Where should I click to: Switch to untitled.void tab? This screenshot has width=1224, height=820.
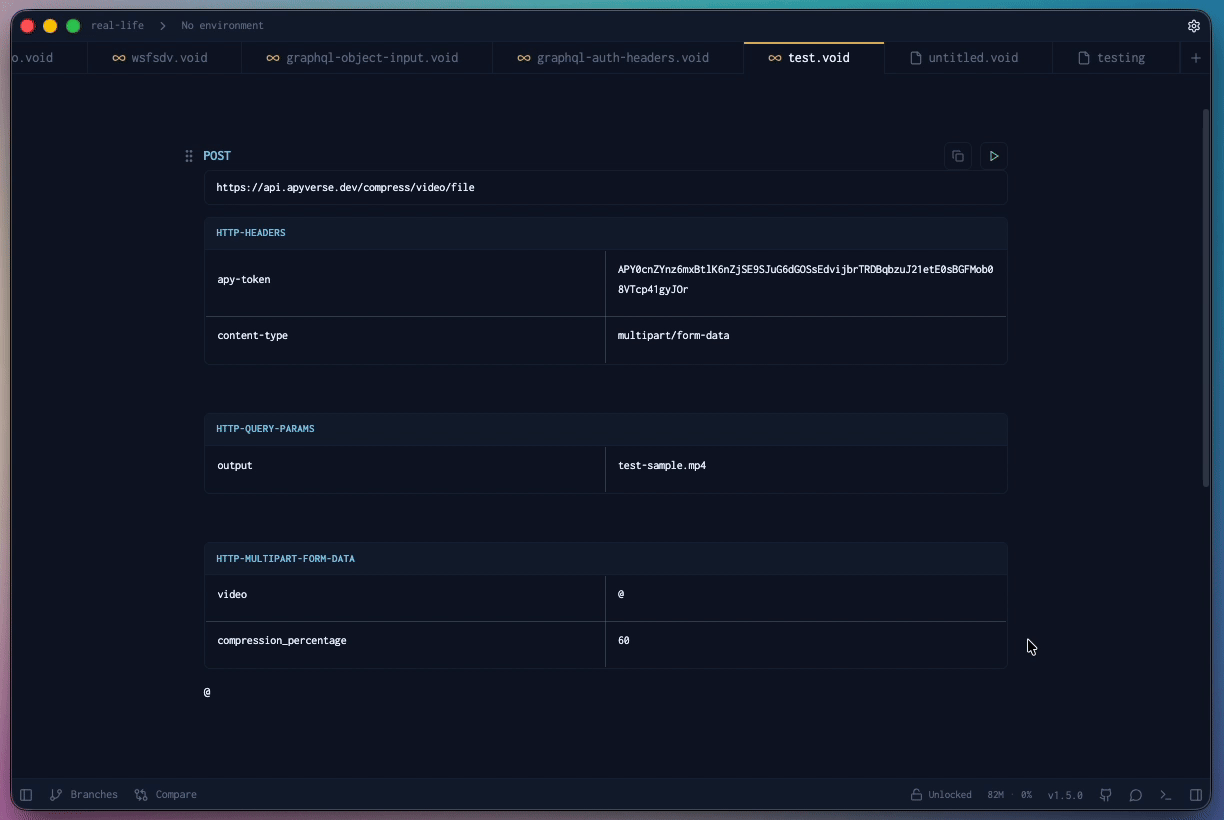[964, 58]
